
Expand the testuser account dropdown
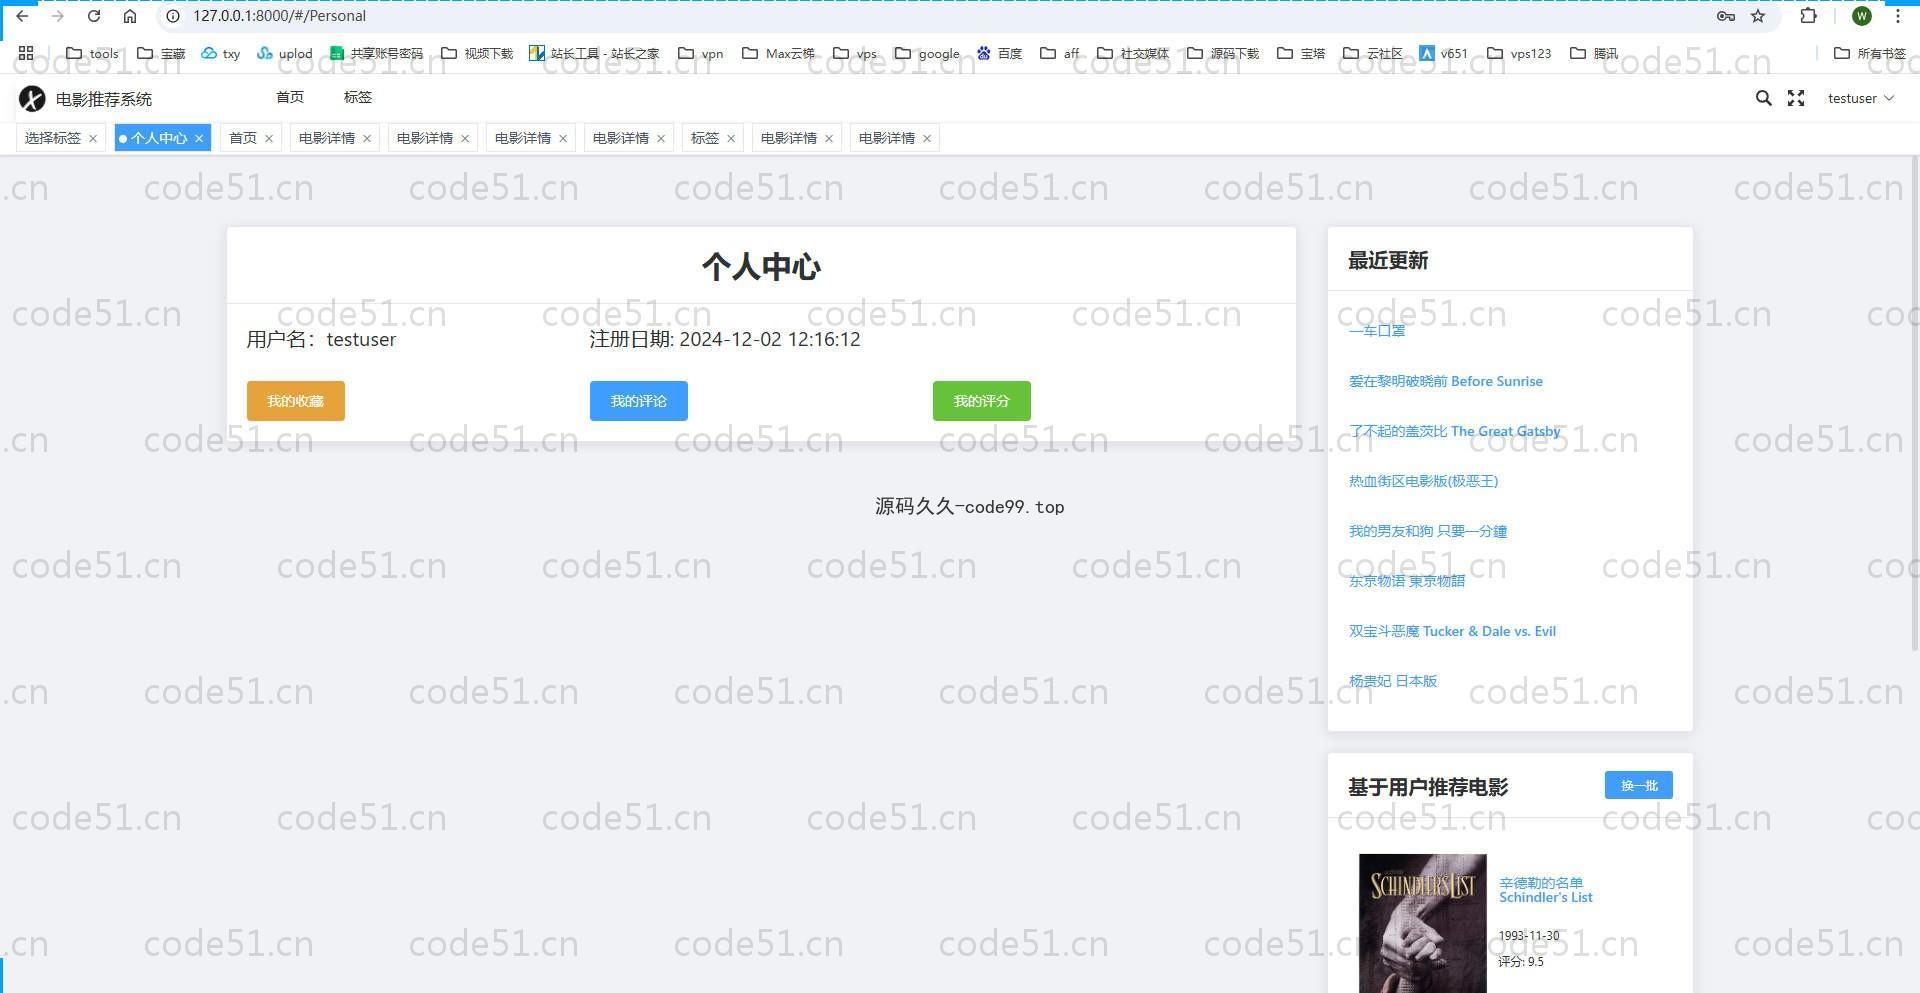point(1861,98)
